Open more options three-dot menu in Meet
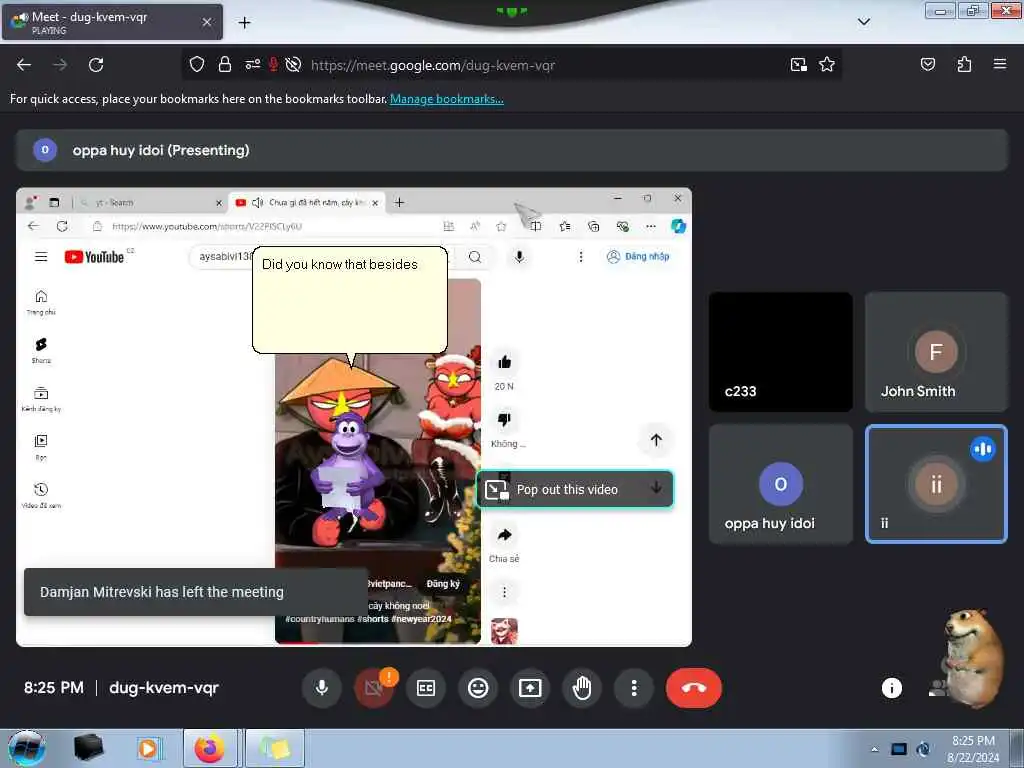 coord(633,688)
